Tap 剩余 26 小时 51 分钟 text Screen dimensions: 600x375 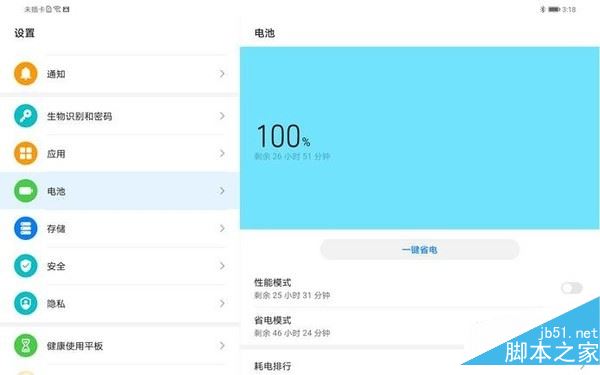coord(292,156)
